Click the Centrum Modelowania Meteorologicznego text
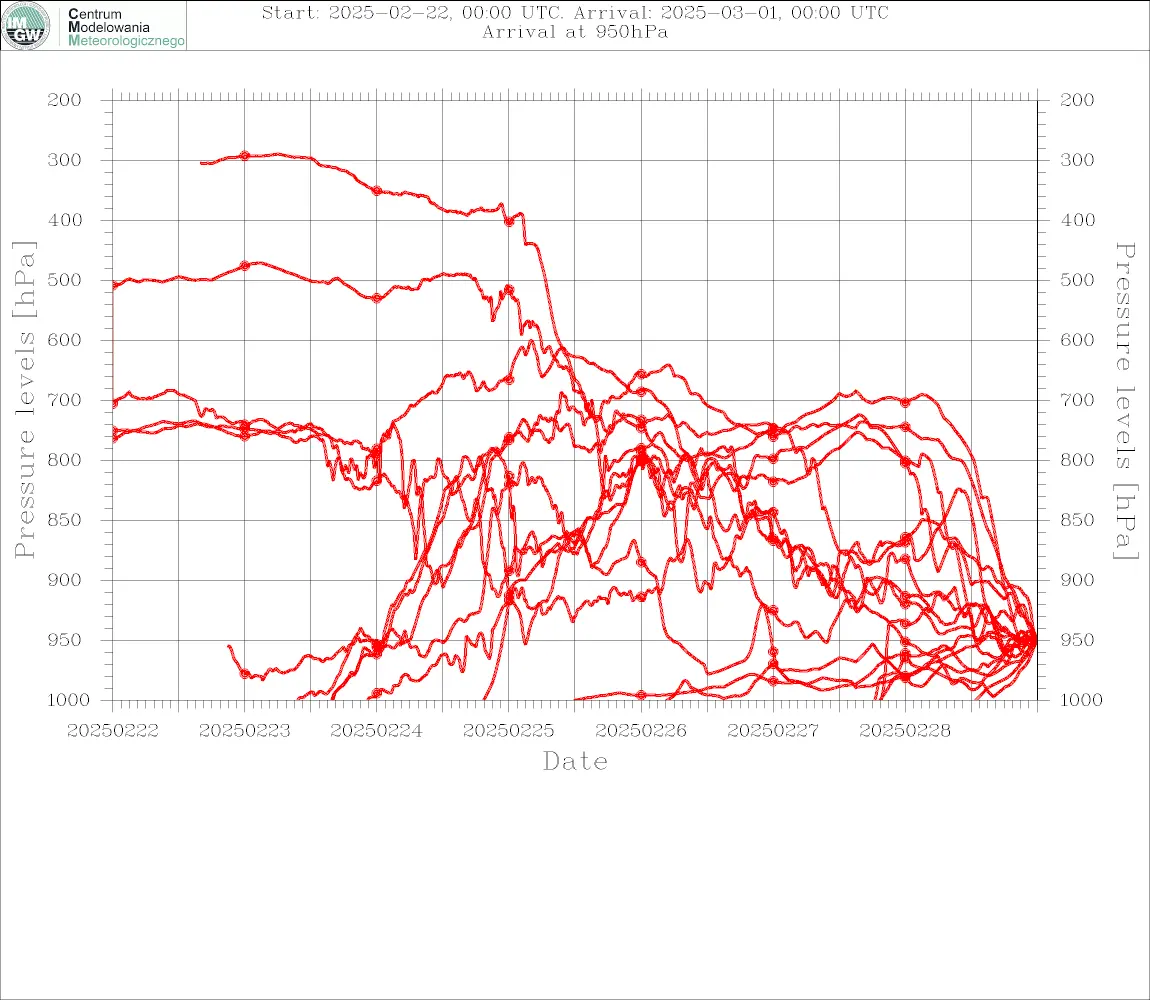The image size is (1150, 1000). click(125, 27)
